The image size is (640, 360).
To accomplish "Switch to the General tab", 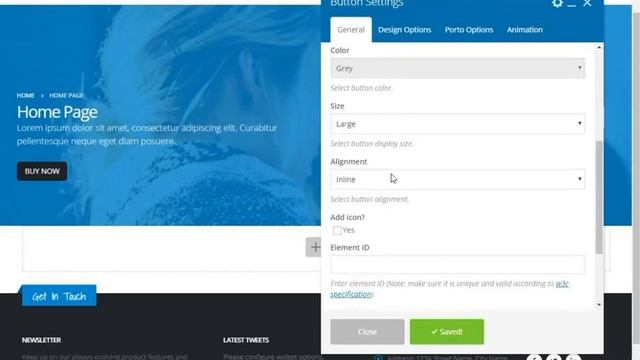I will [351, 29].
